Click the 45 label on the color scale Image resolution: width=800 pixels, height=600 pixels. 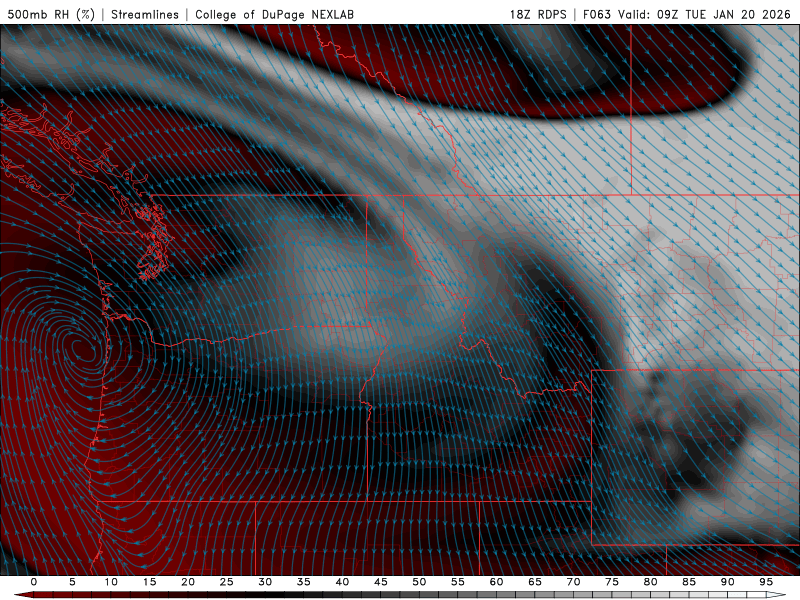(381, 582)
